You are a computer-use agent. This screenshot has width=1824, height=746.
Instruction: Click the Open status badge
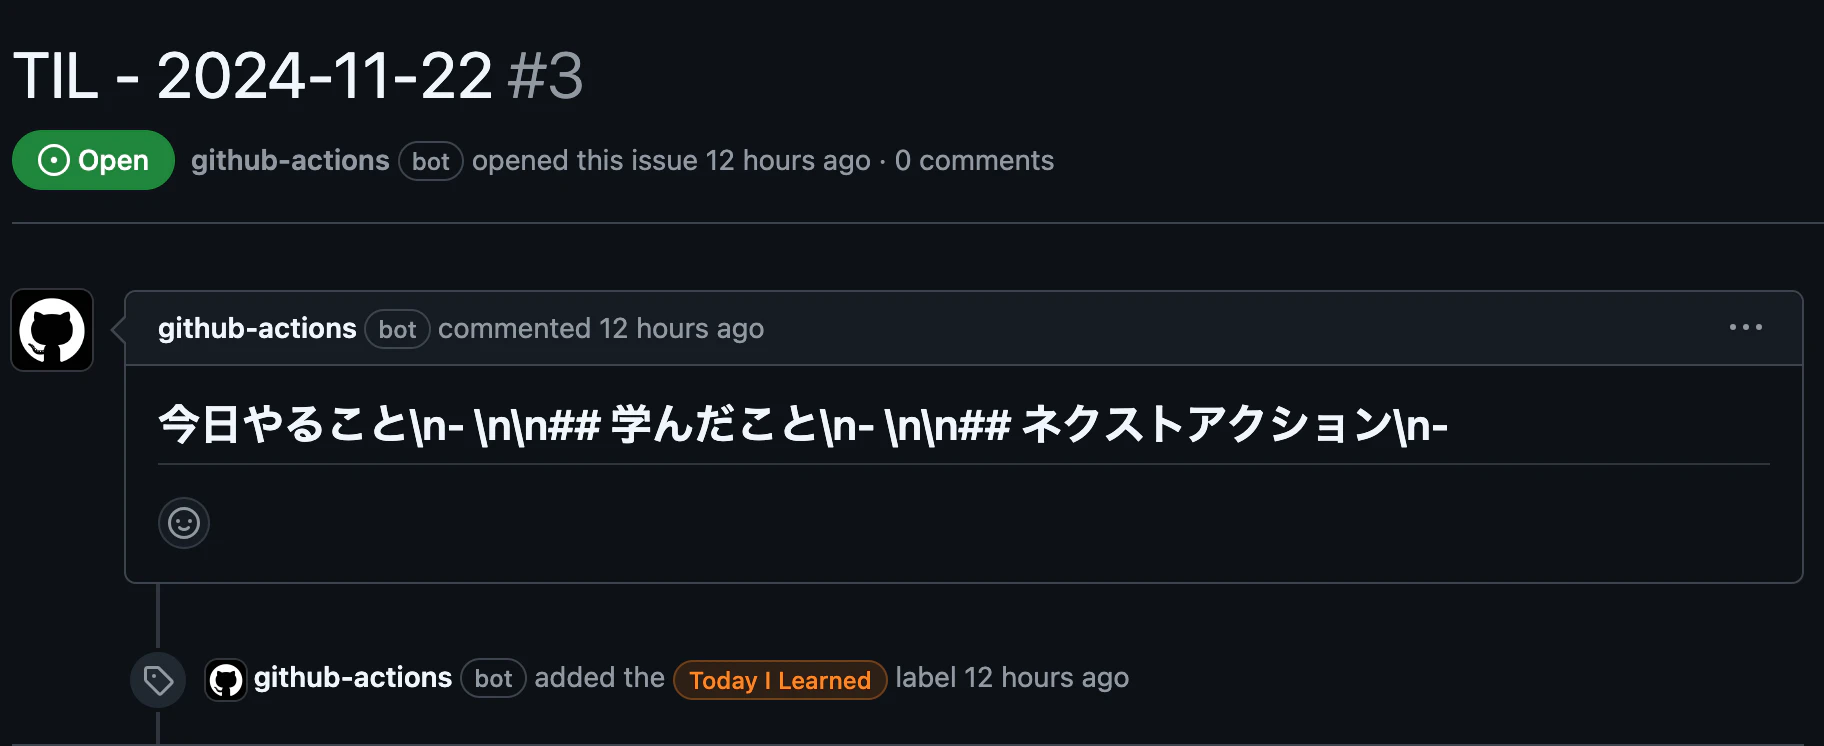pyautogui.click(x=93, y=159)
